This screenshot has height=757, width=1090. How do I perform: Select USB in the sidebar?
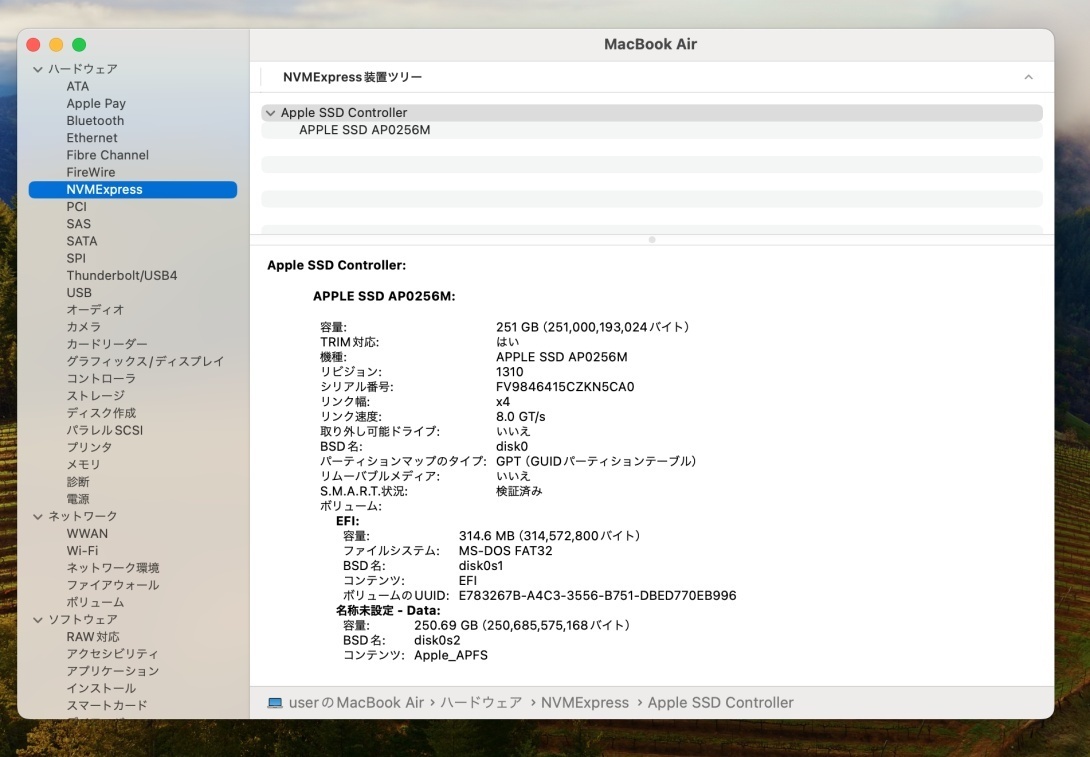(x=79, y=293)
